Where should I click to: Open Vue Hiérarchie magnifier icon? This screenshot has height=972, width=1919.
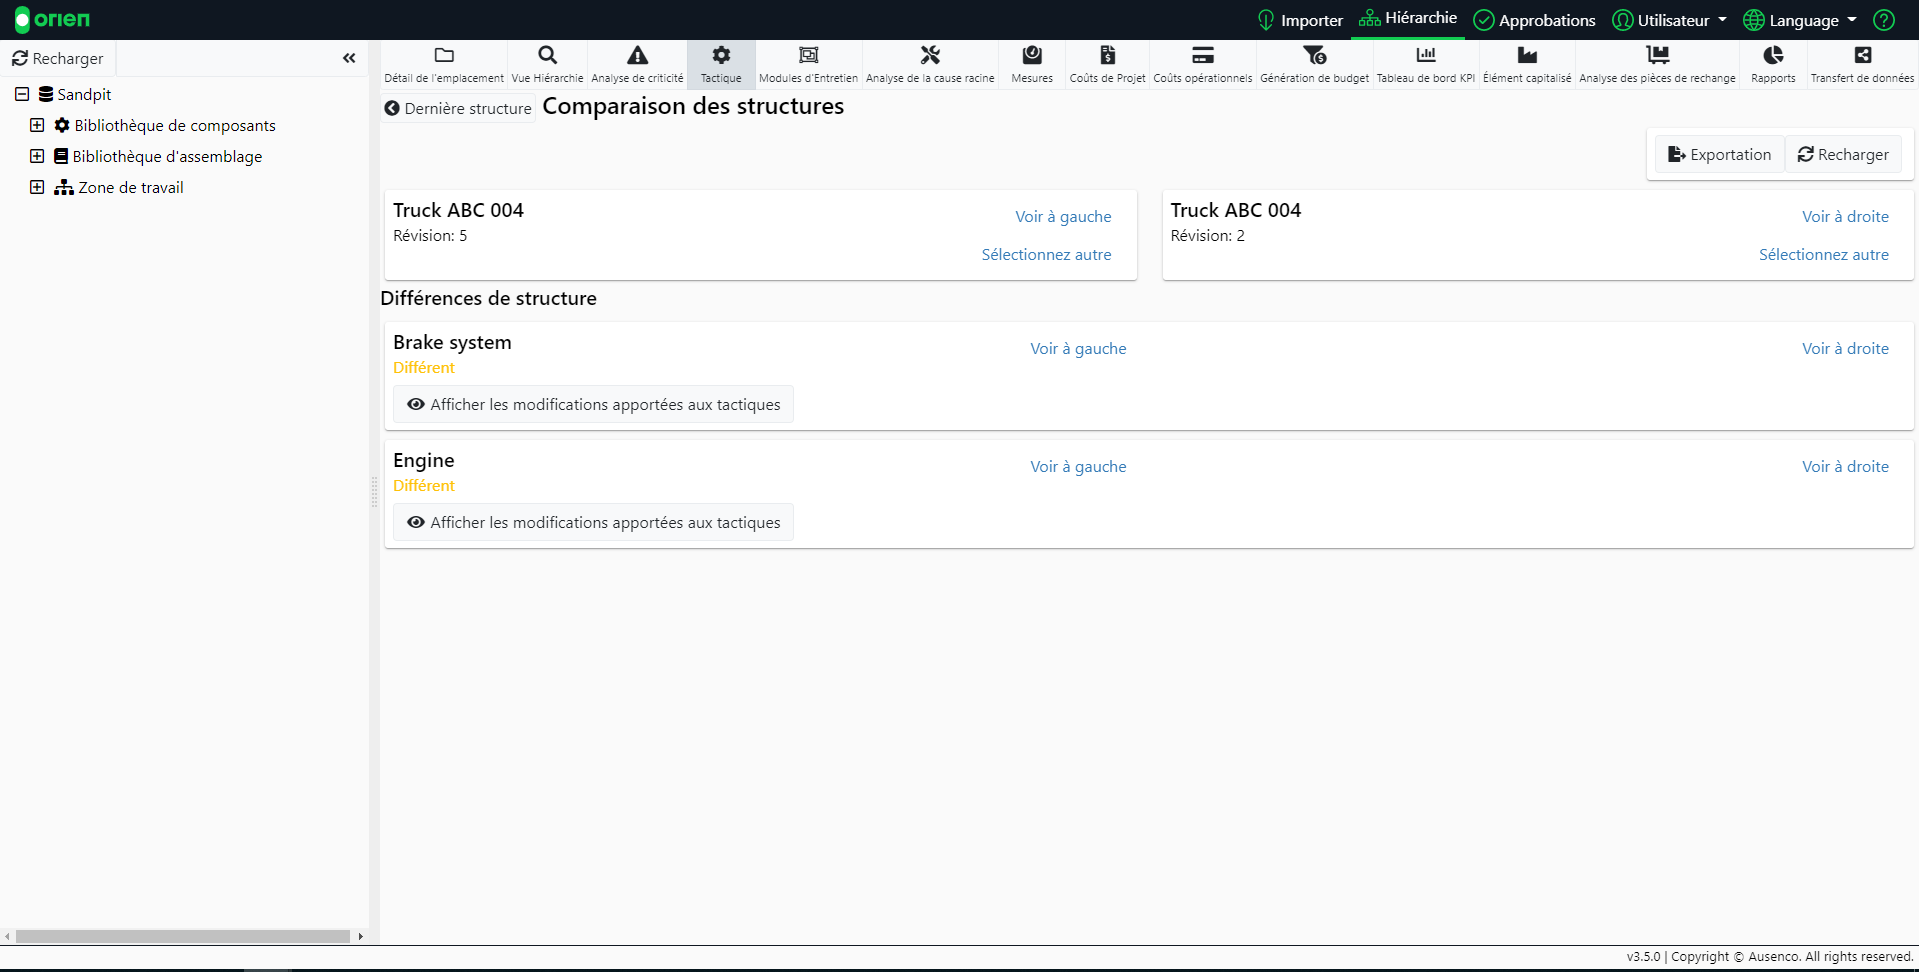tap(547, 56)
